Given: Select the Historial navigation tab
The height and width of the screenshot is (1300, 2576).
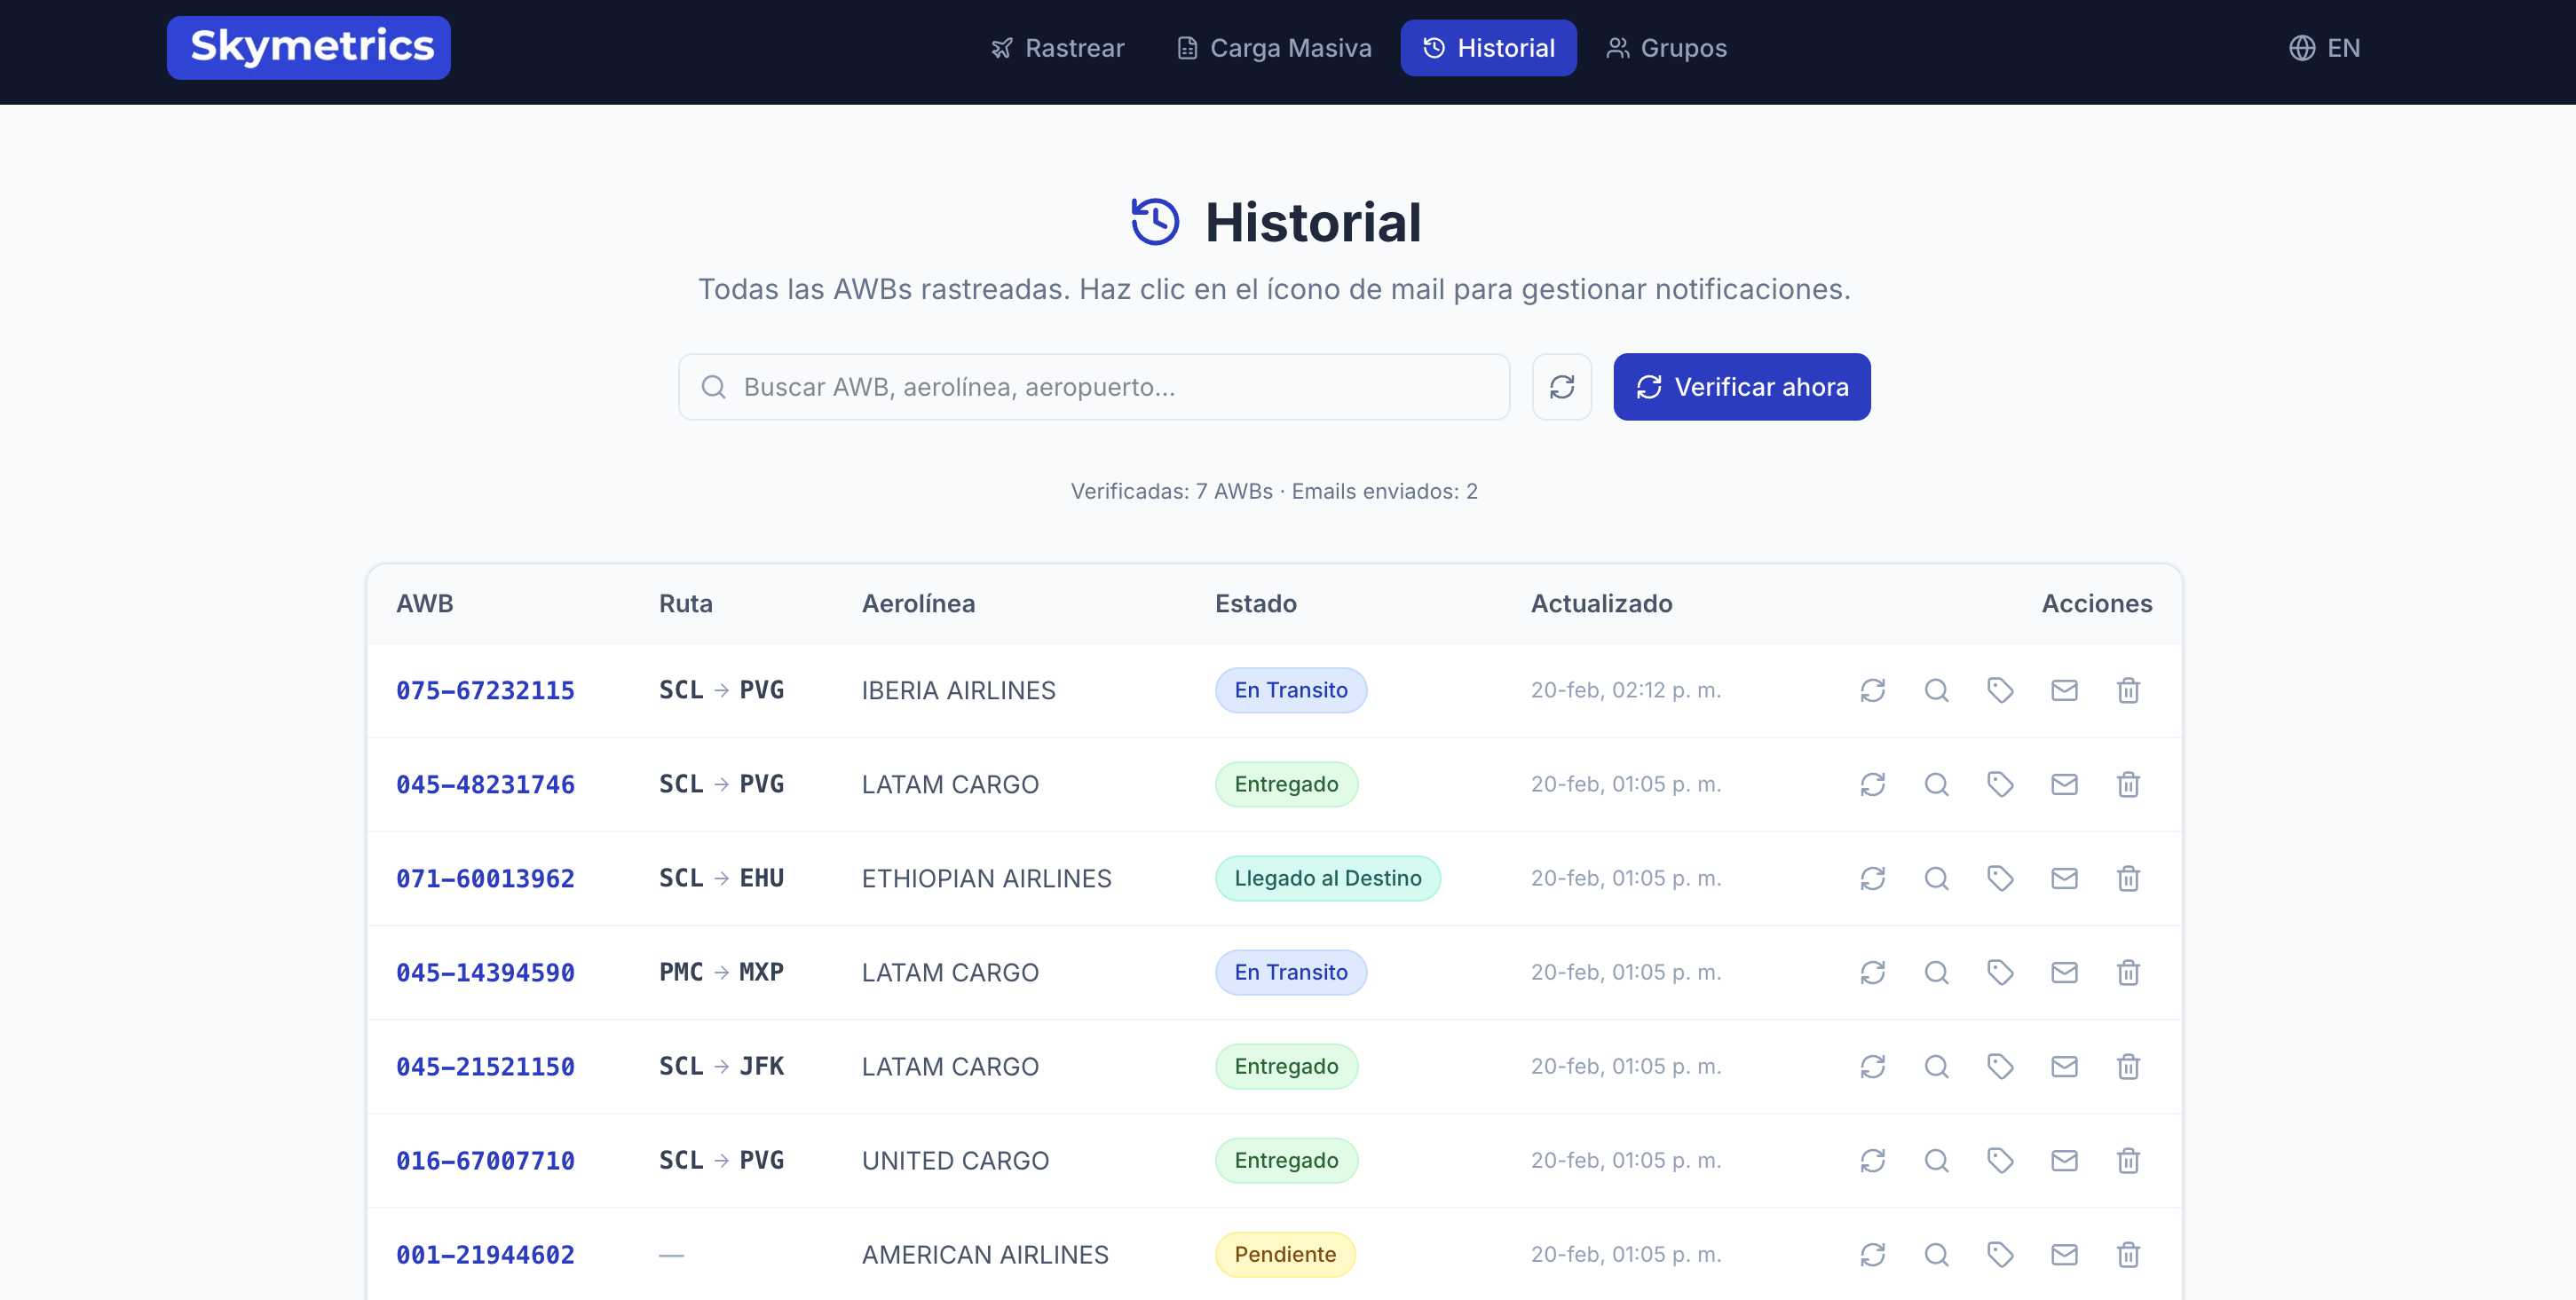Looking at the screenshot, I should (x=1488, y=48).
